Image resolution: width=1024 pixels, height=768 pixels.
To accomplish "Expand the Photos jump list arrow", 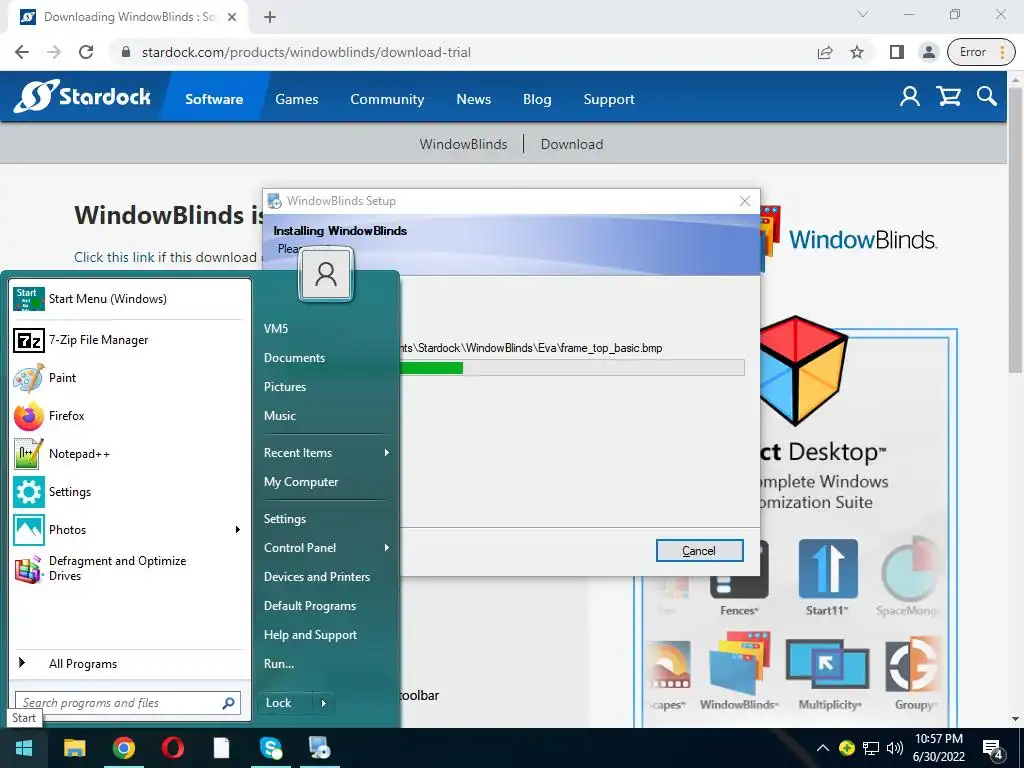I will coord(238,530).
